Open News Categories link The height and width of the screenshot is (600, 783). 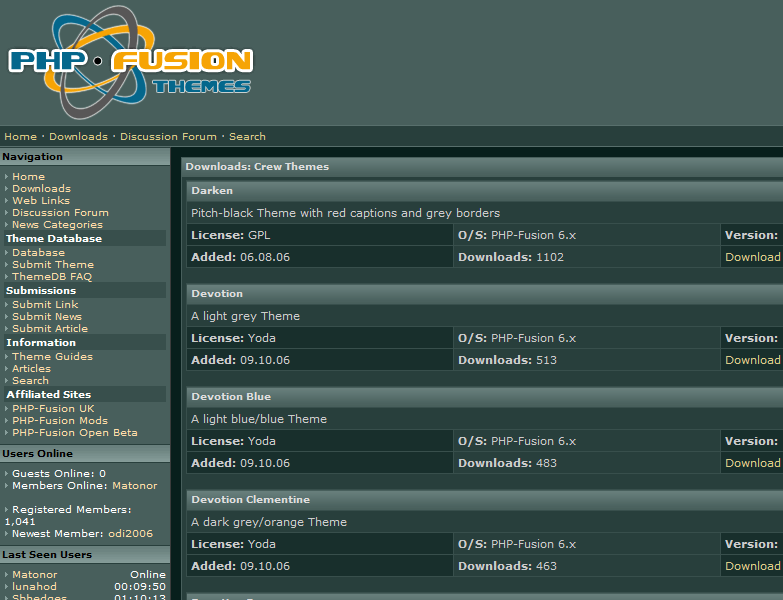click(x=57, y=225)
